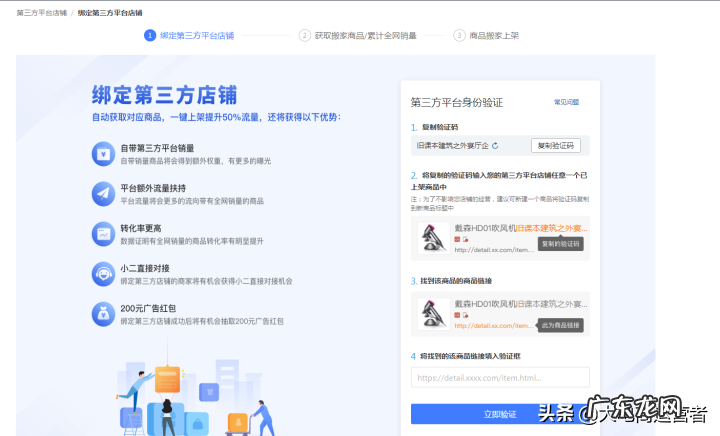Screen dimensions: 720x436
Task: Click the subtitle 自动获取对应商品，一键上架提升50%流量
Action: tap(216, 117)
